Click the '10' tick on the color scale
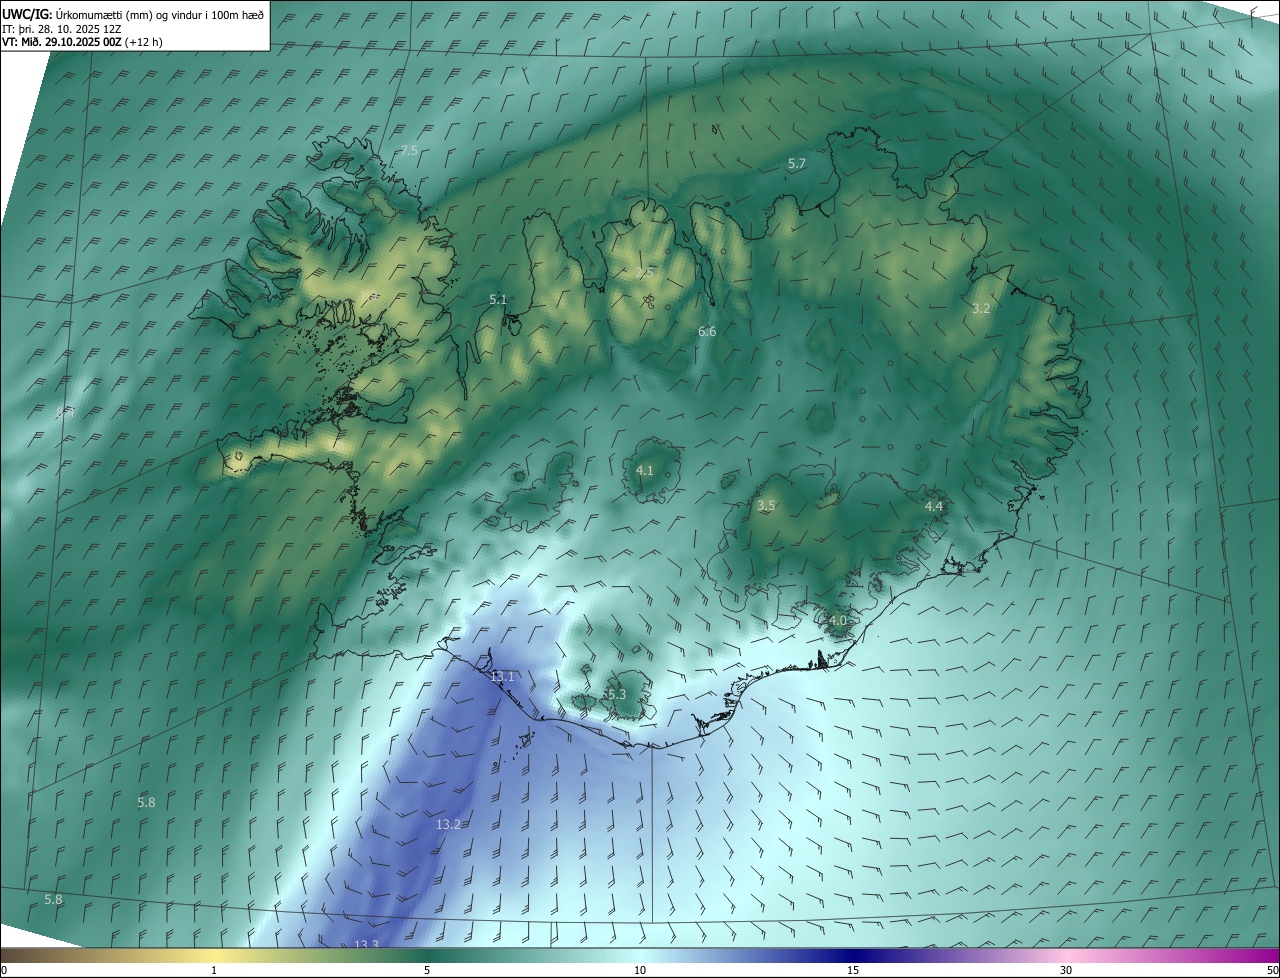The width and height of the screenshot is (1280, 978). coord(640,970)
